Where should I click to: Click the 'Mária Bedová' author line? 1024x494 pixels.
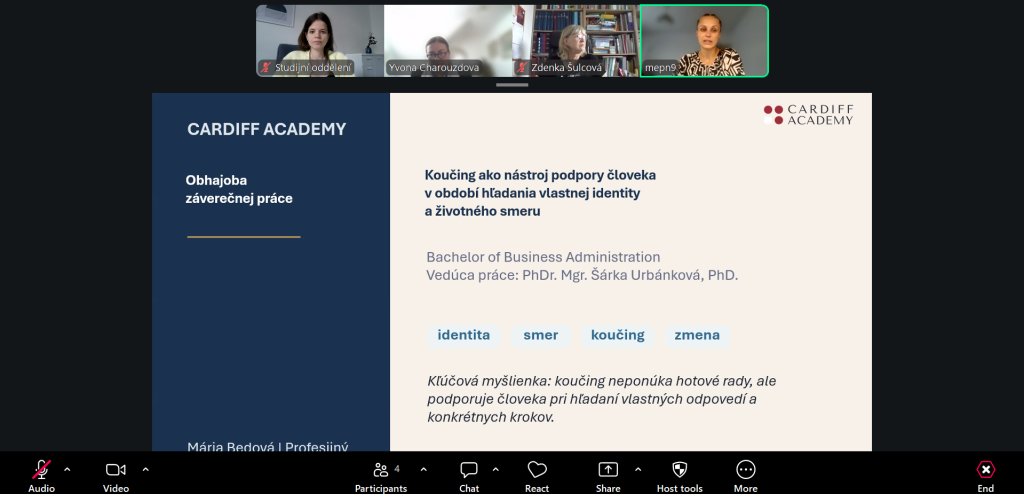point(268,446)
